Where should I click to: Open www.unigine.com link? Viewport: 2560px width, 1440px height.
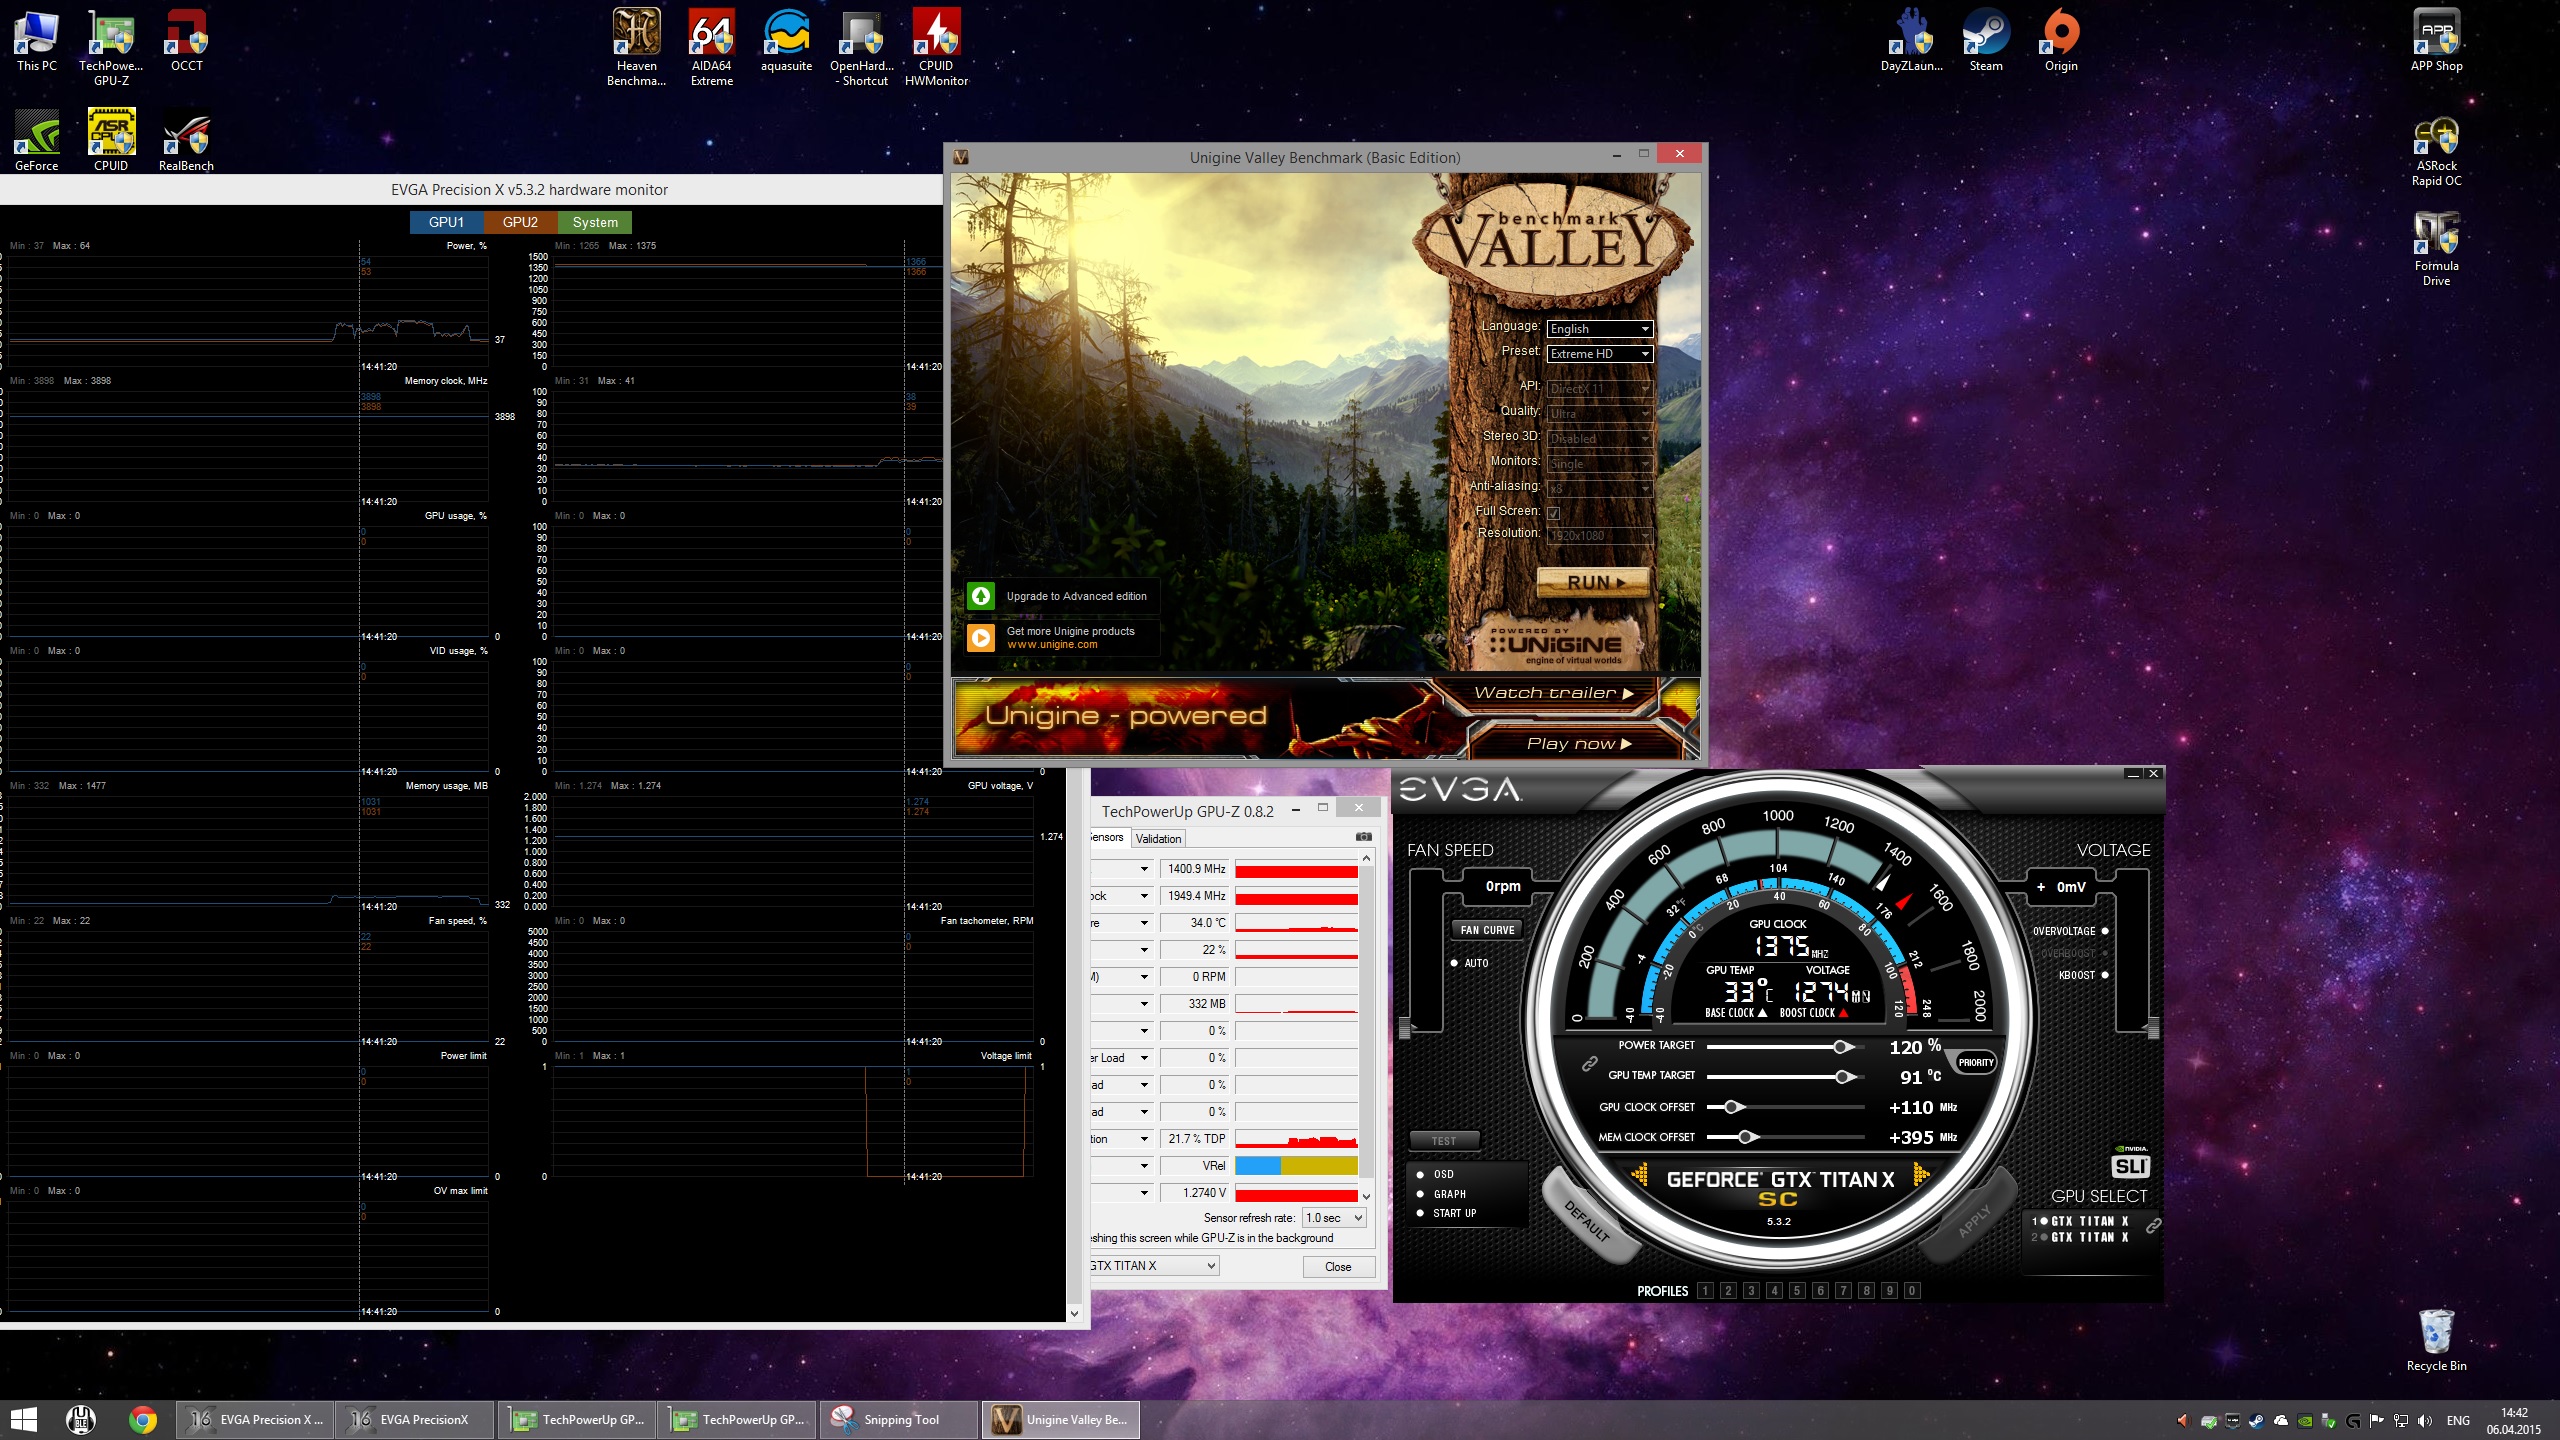[1052, 645]
